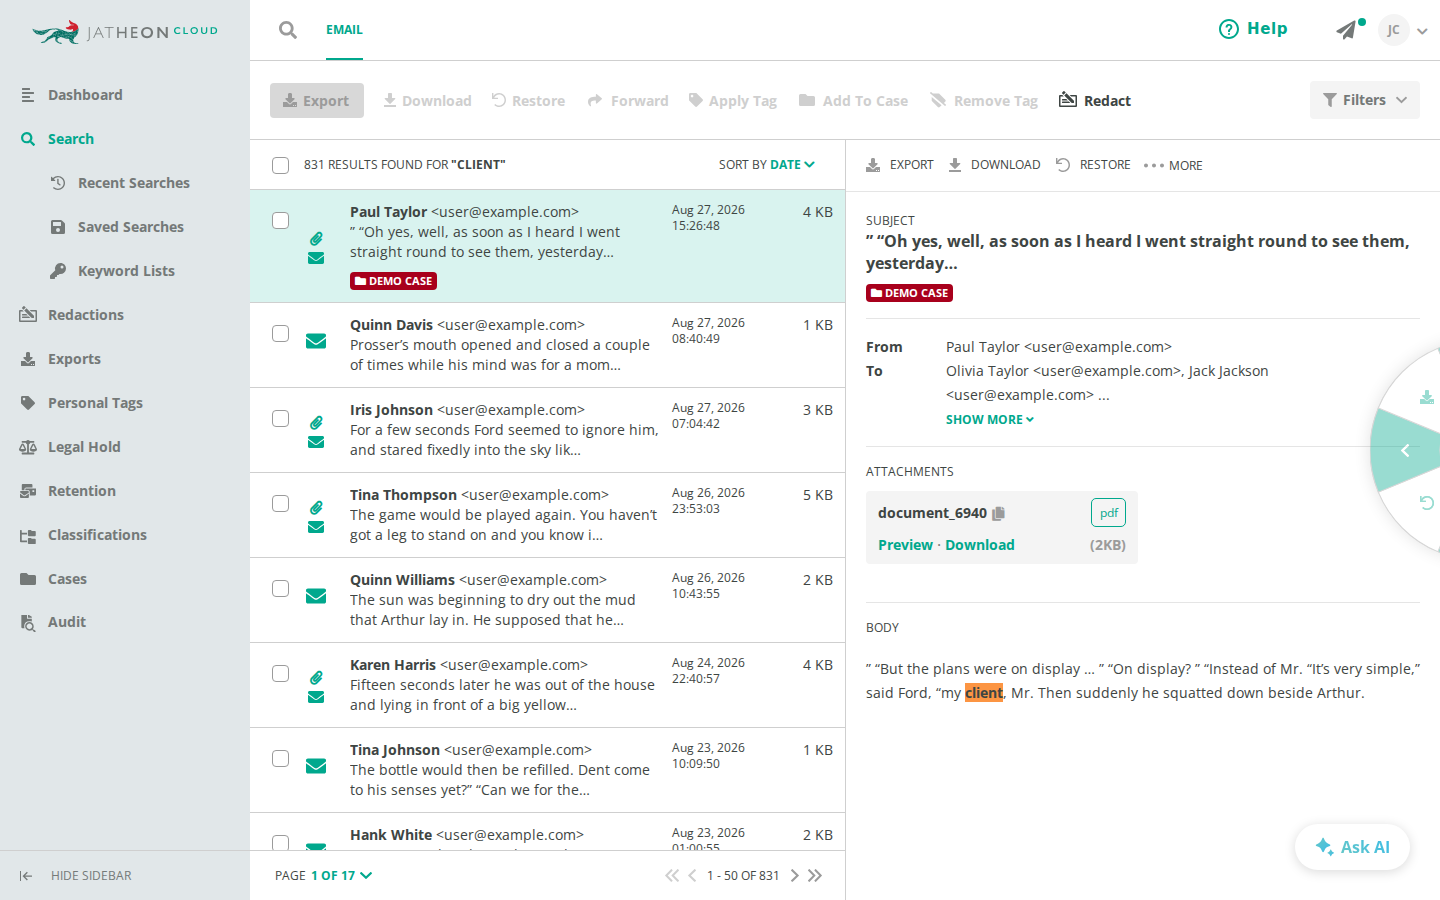Click the pdf file type badge
Image resolution: width=1440 pixels, height=900 pixels.
[x=1108, y=513]
